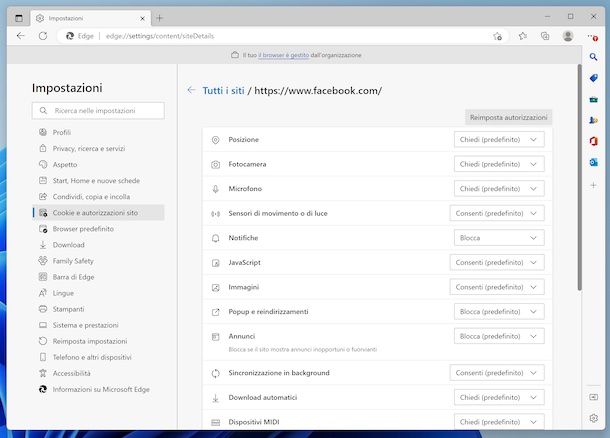
Task: Open Family Safety section
Action: 98,261
